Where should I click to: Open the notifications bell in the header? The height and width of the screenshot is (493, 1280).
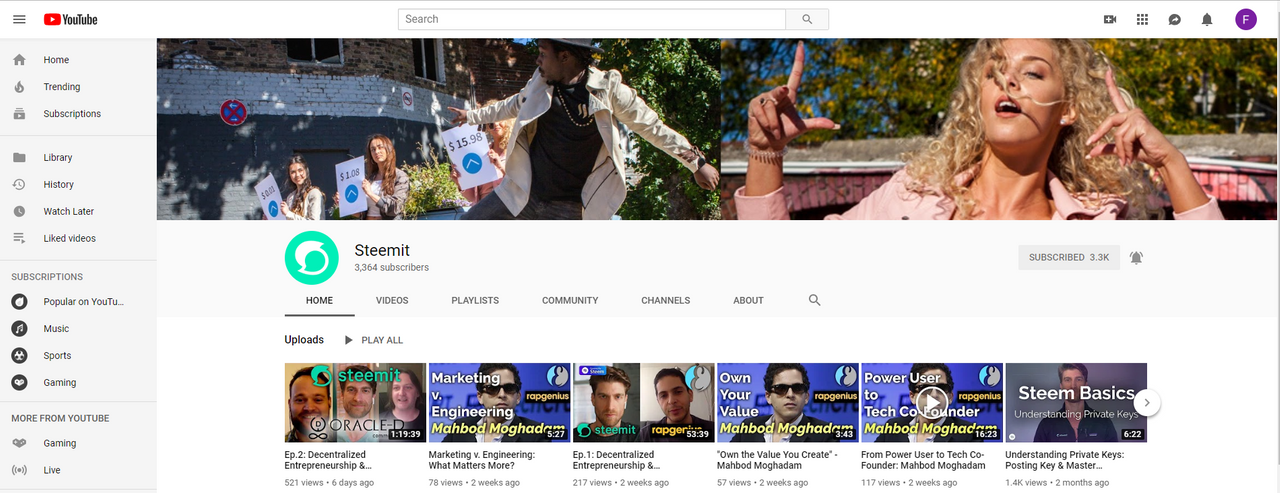[1207, 19]
